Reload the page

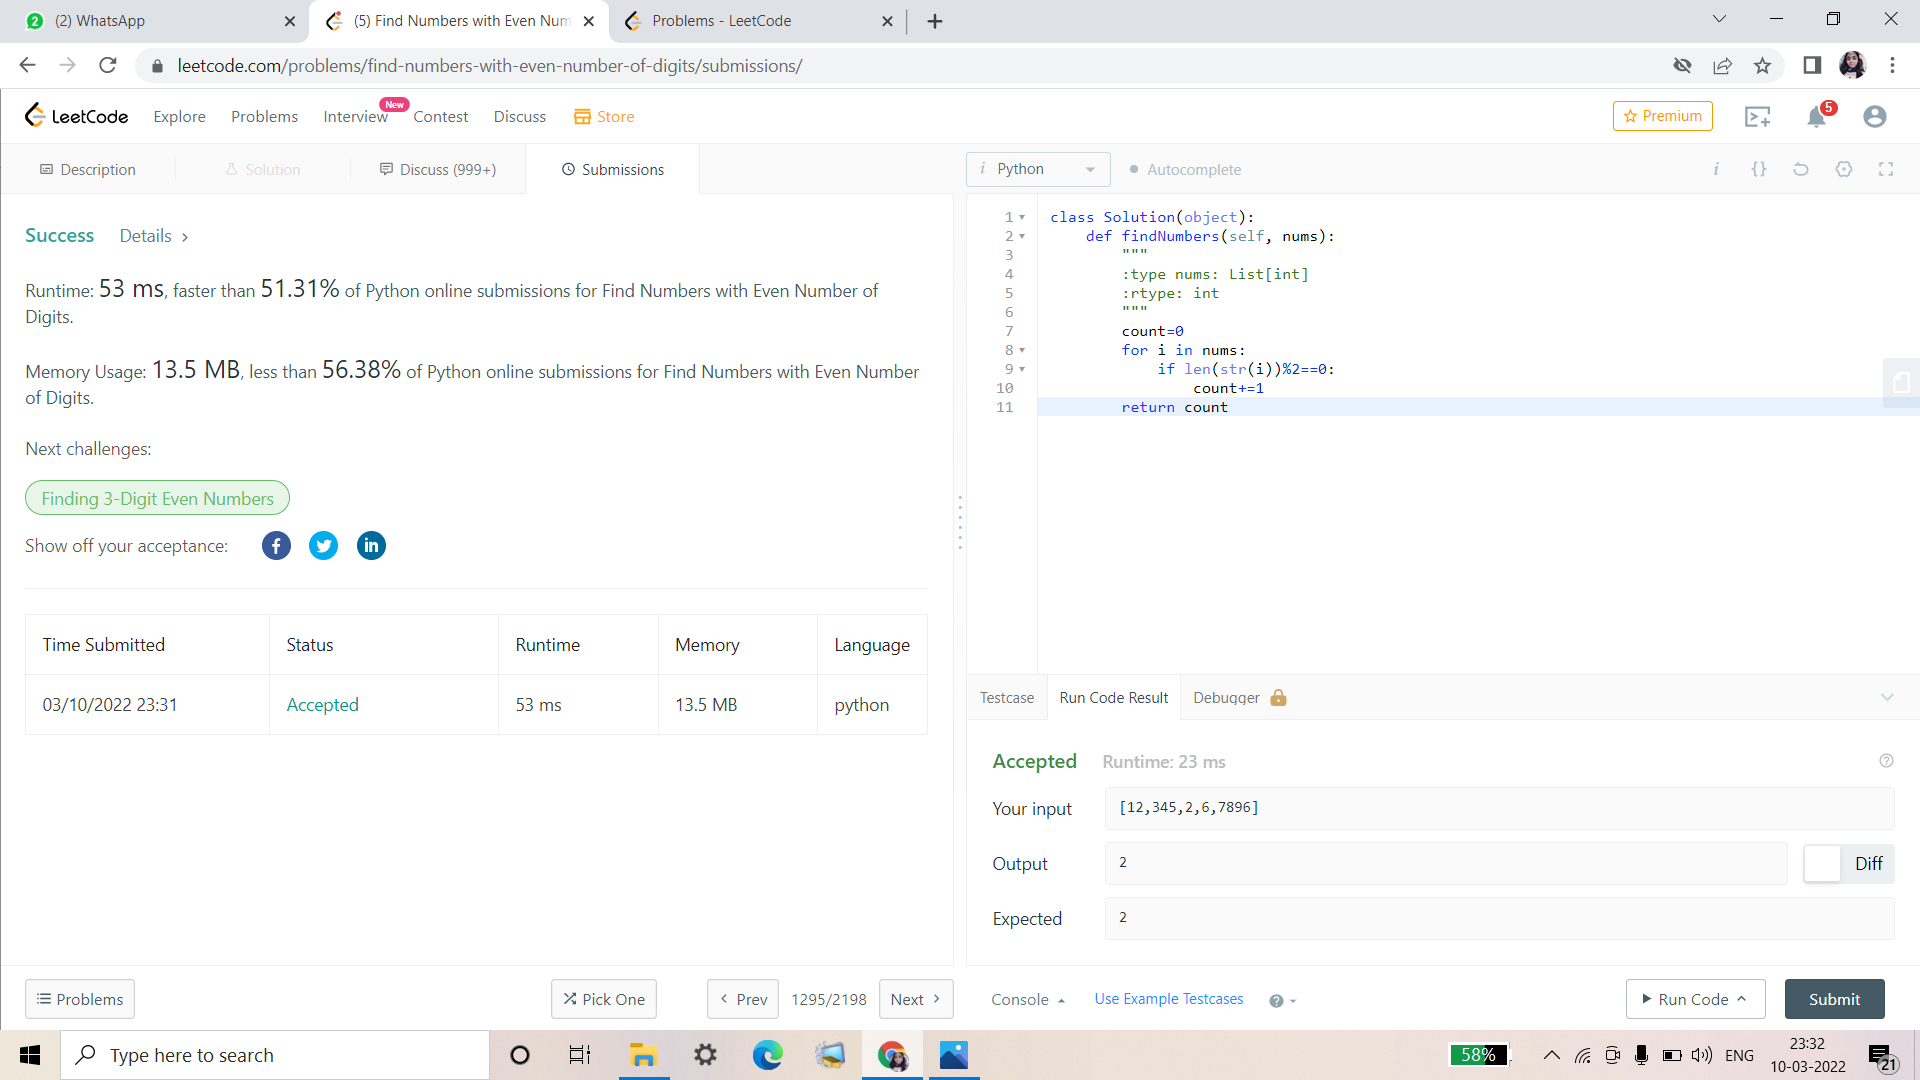[108, 65]
